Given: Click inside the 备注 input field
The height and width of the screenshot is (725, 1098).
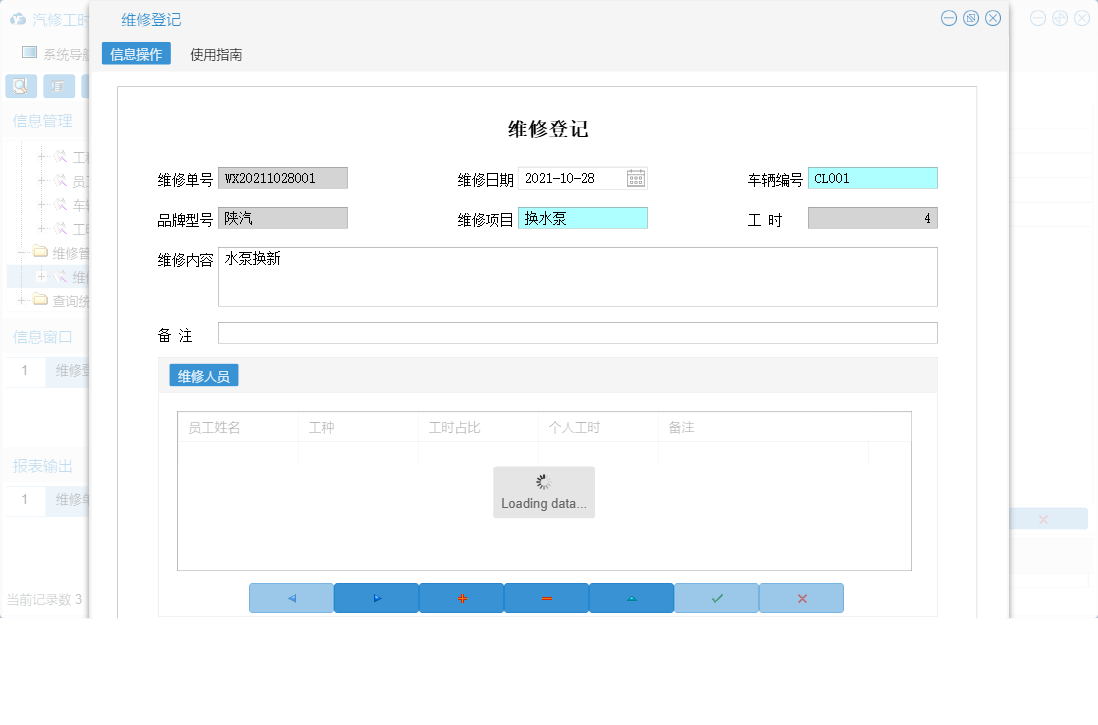Looking at the screenshot, I should (x=576, y=332).
